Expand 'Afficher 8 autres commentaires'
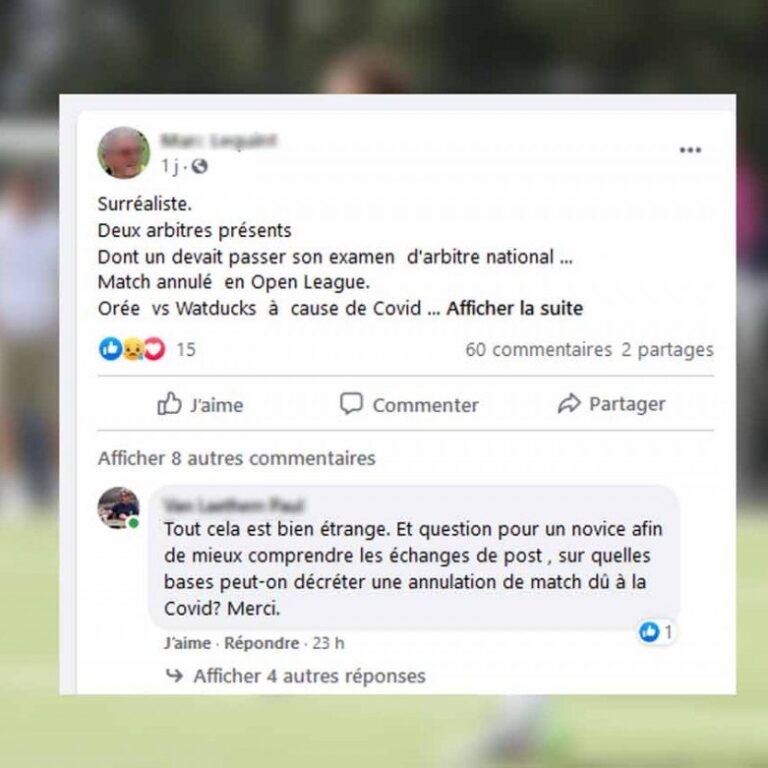The height and width of the screenshot is (768, 768). click(237, 458)
